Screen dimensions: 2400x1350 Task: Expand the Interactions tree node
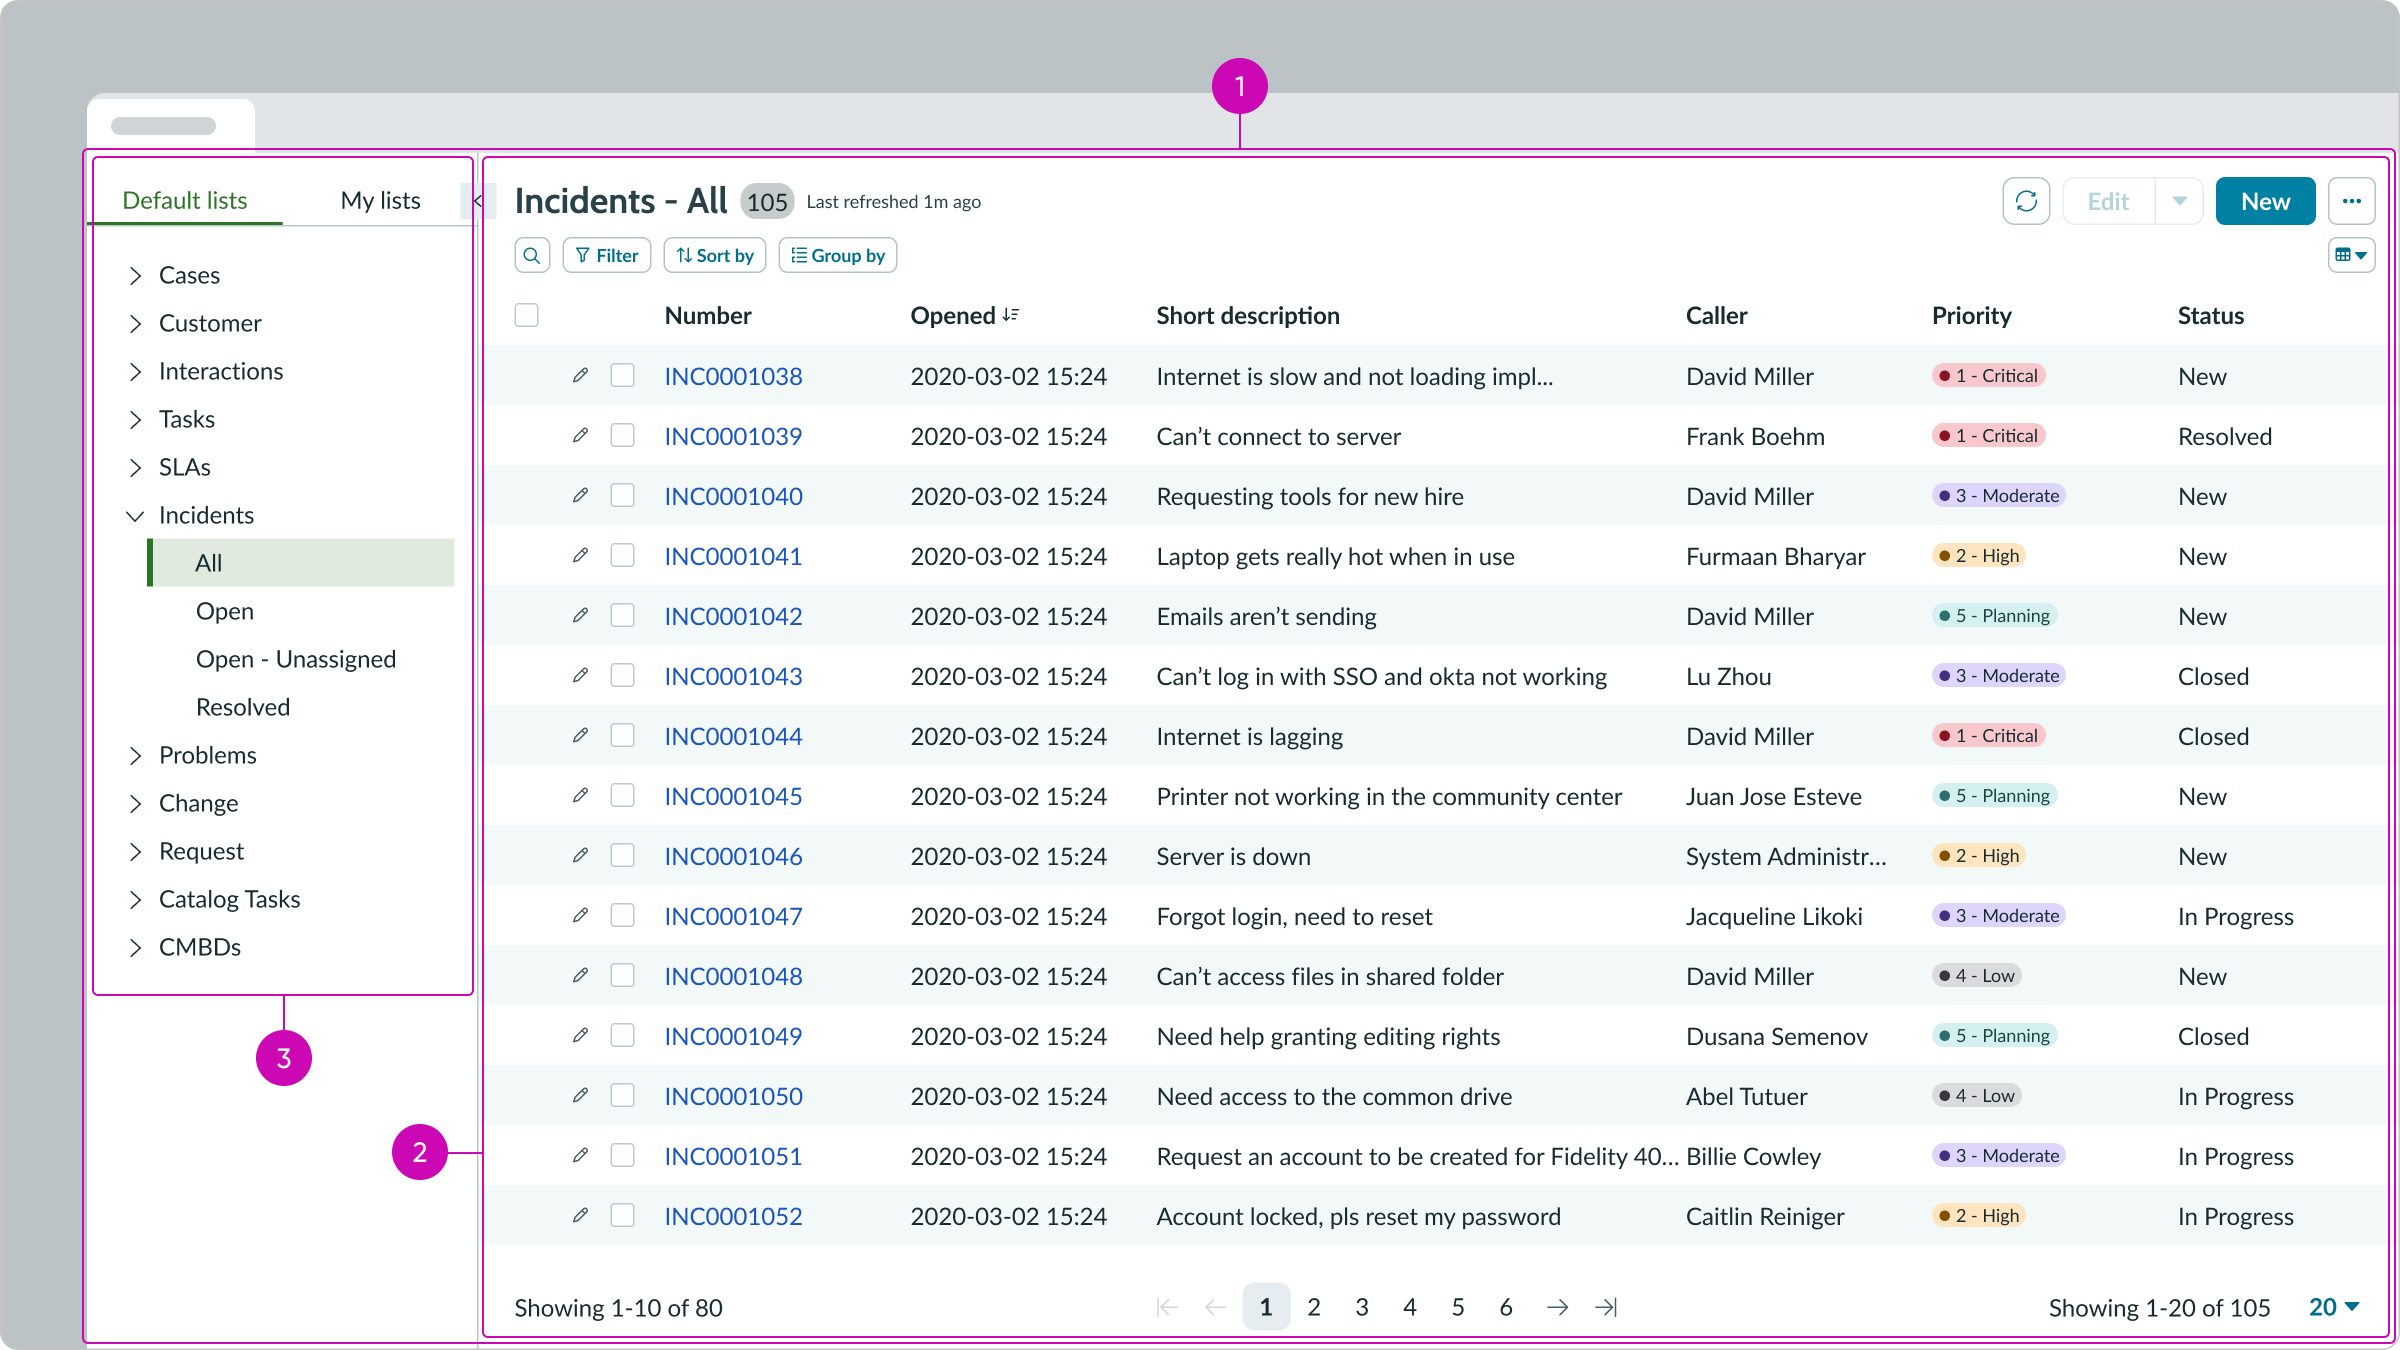coord(135,371)
